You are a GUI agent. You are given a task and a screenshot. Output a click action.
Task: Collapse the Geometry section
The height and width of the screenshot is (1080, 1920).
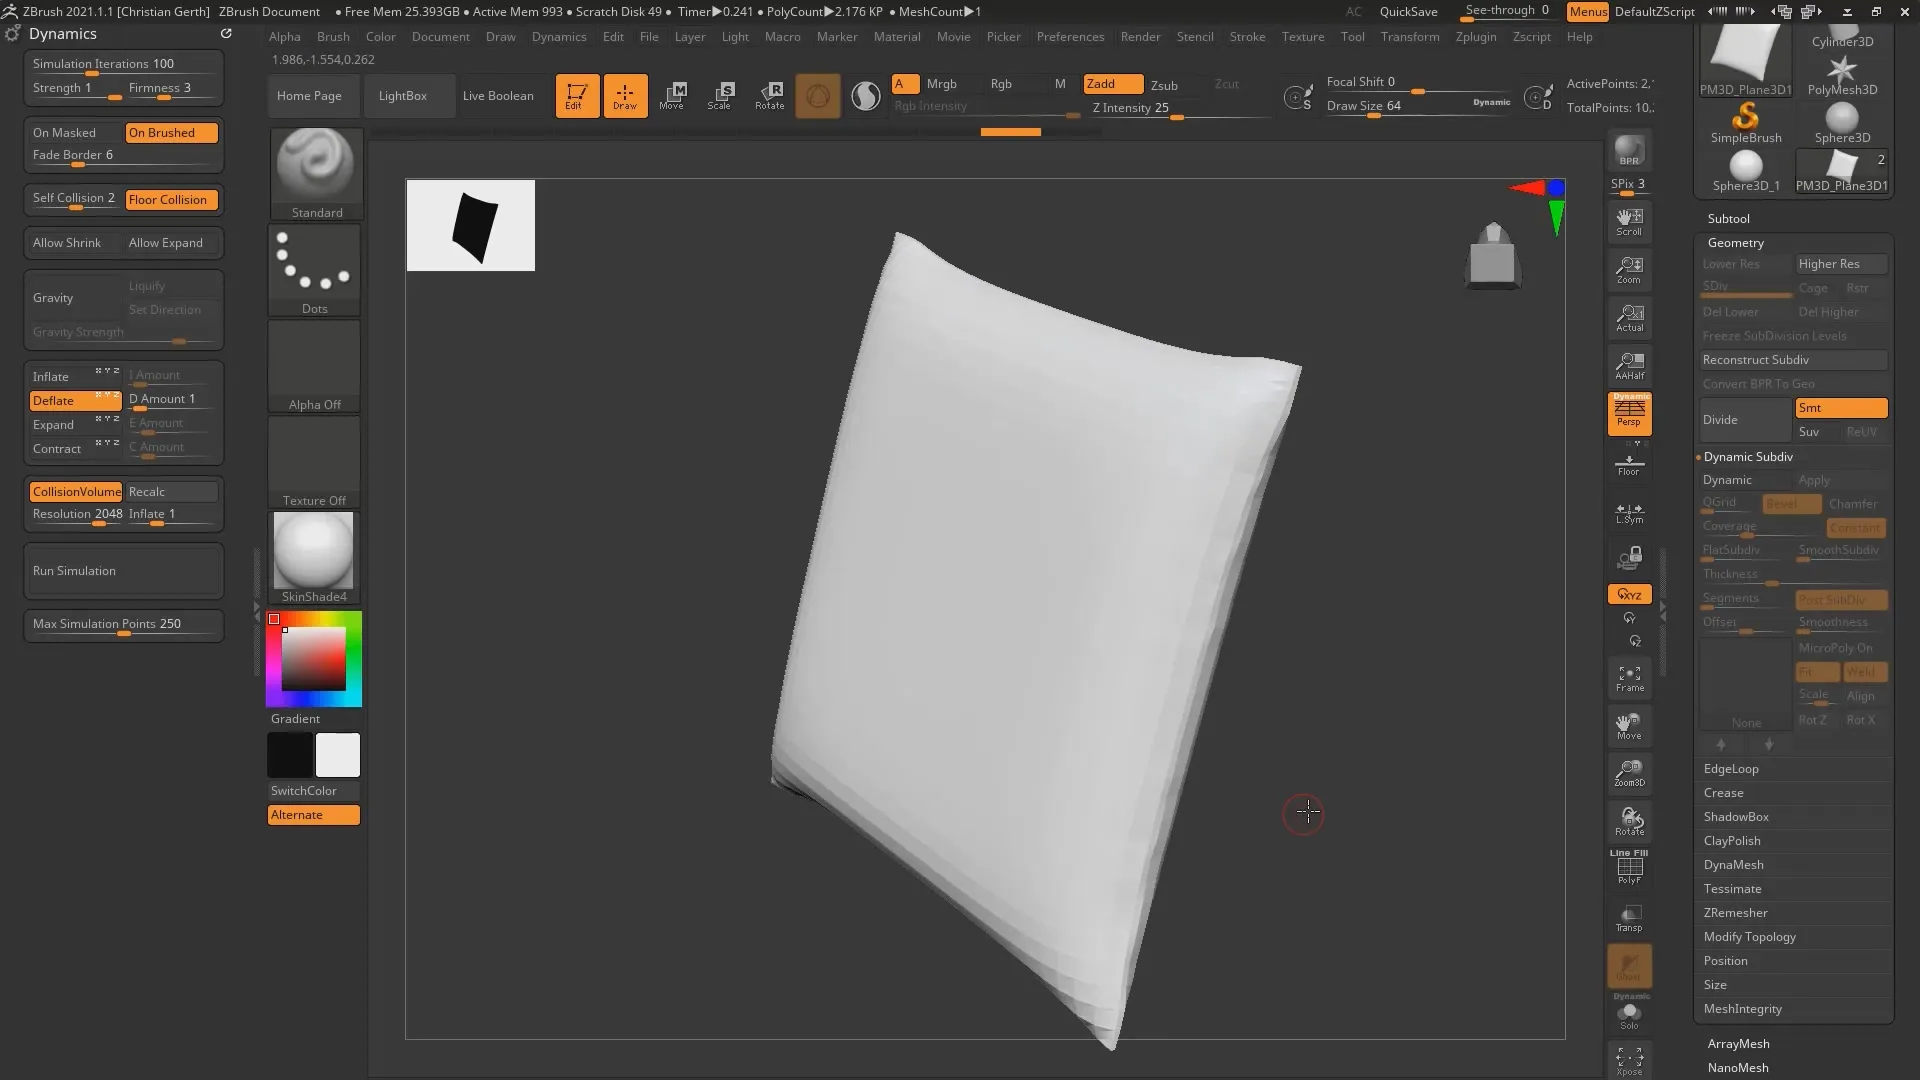coord(1735,243)
